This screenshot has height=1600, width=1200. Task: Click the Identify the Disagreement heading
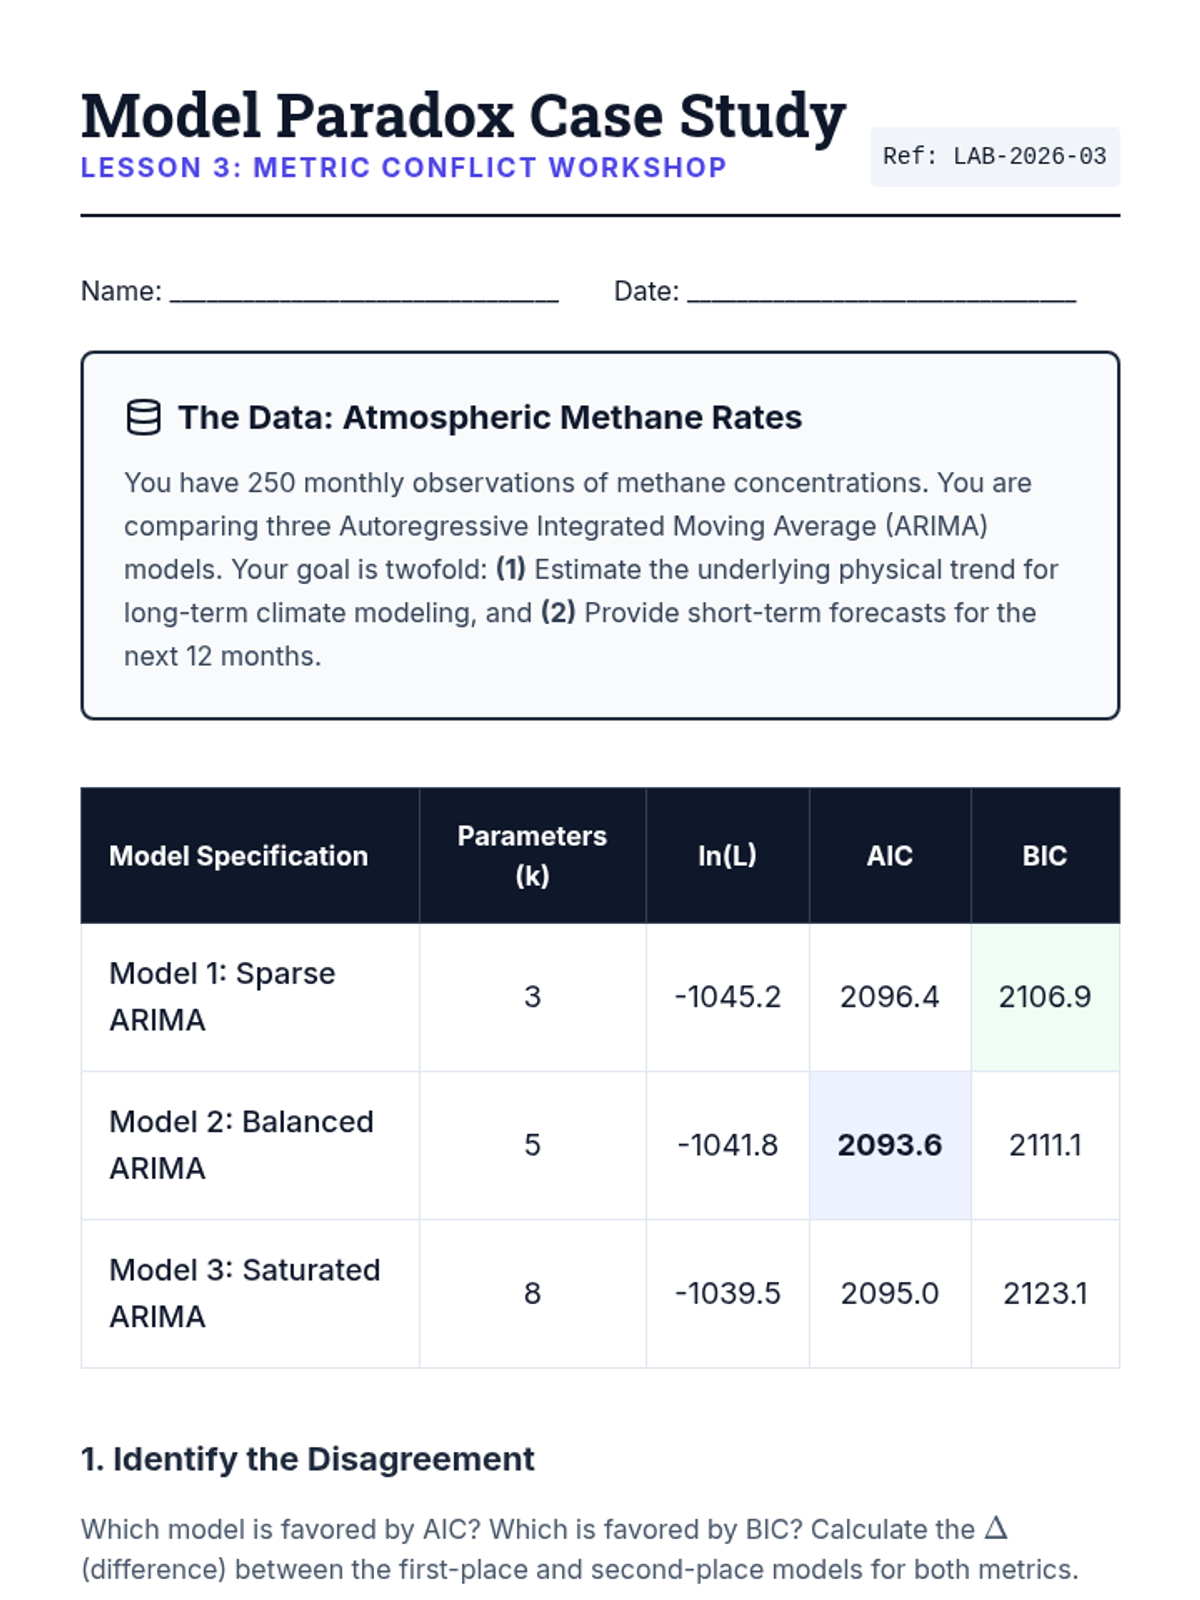click(308, 1459)
